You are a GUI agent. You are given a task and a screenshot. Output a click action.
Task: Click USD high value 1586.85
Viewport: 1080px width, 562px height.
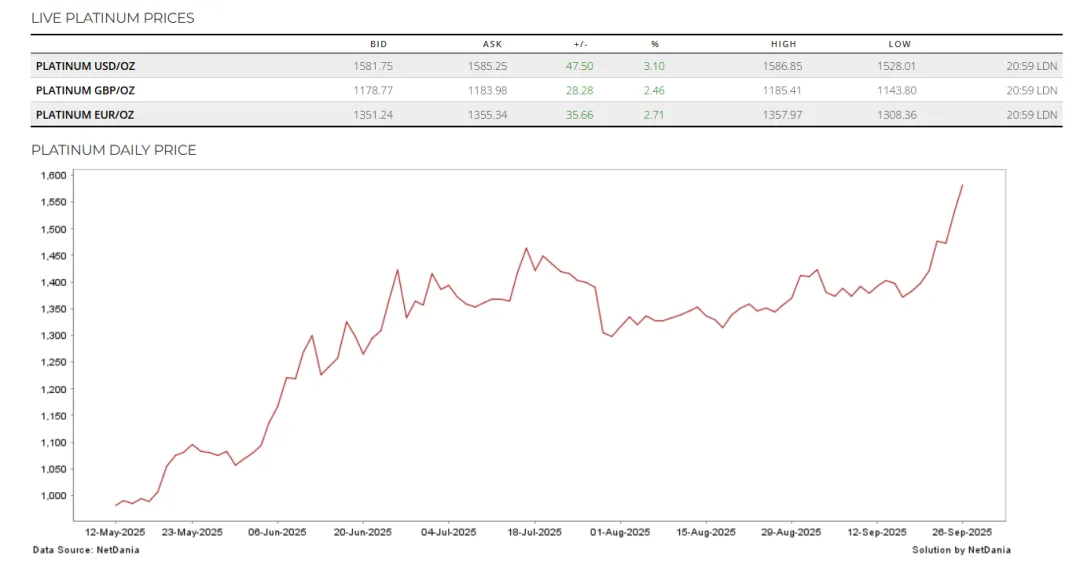click(782, 66)
